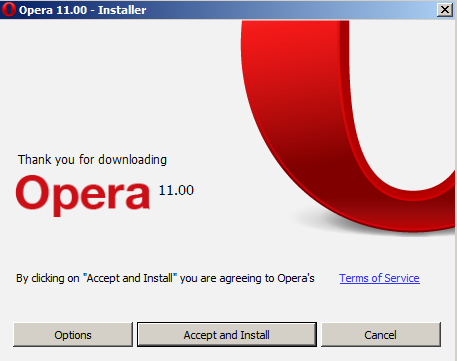Cancel the Opera installation
The image size is (457, 361).
pyautogui.click(x=381, y=335)
